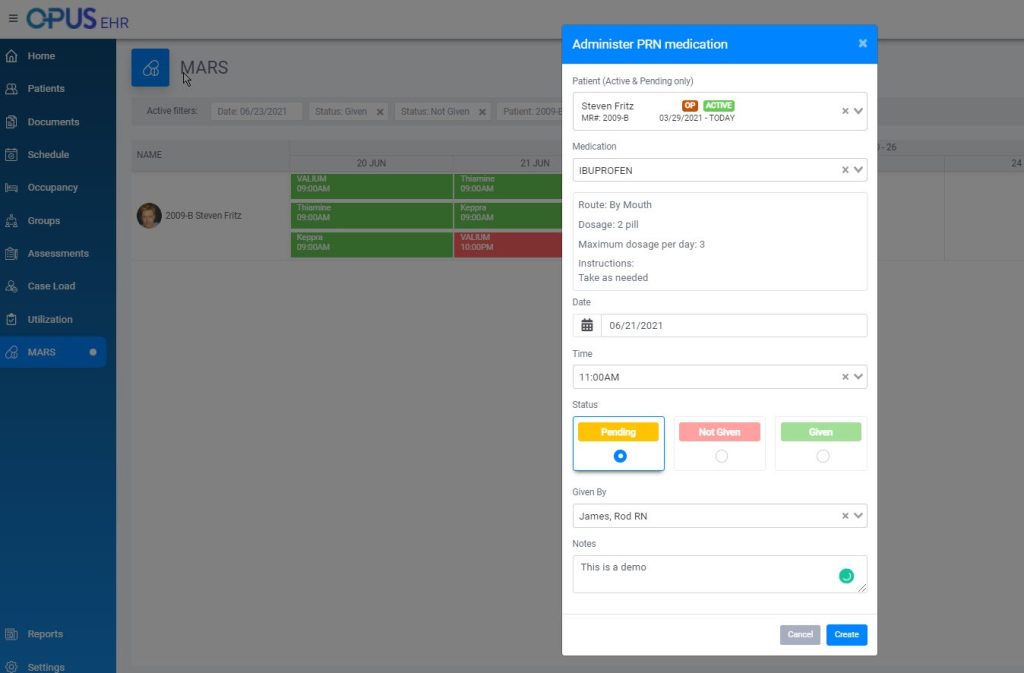Open the James, Rod RN combo box
This screenshot has height=673, width=1024.
point(720,516)
